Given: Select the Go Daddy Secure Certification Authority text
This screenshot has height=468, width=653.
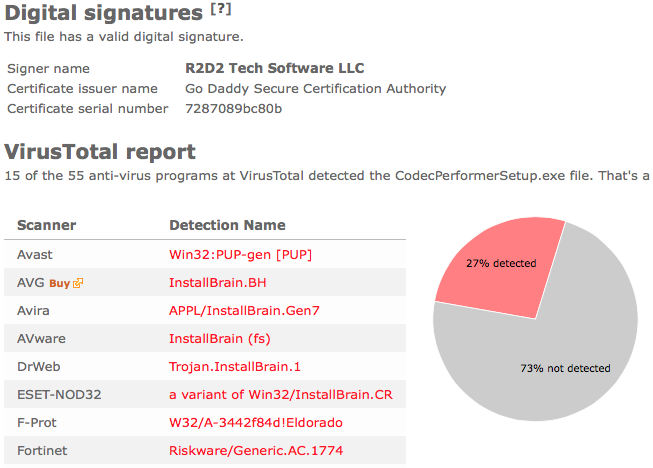Looking at the screenshot, I should 316,89.
